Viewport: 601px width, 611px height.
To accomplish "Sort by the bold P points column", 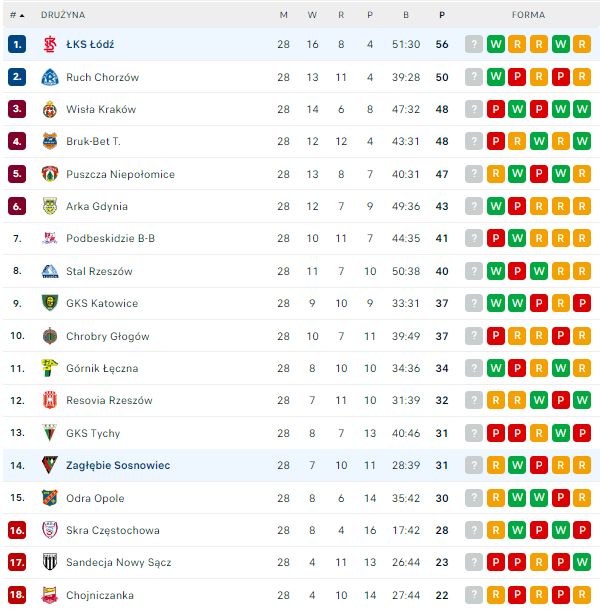I will (442, 15).
